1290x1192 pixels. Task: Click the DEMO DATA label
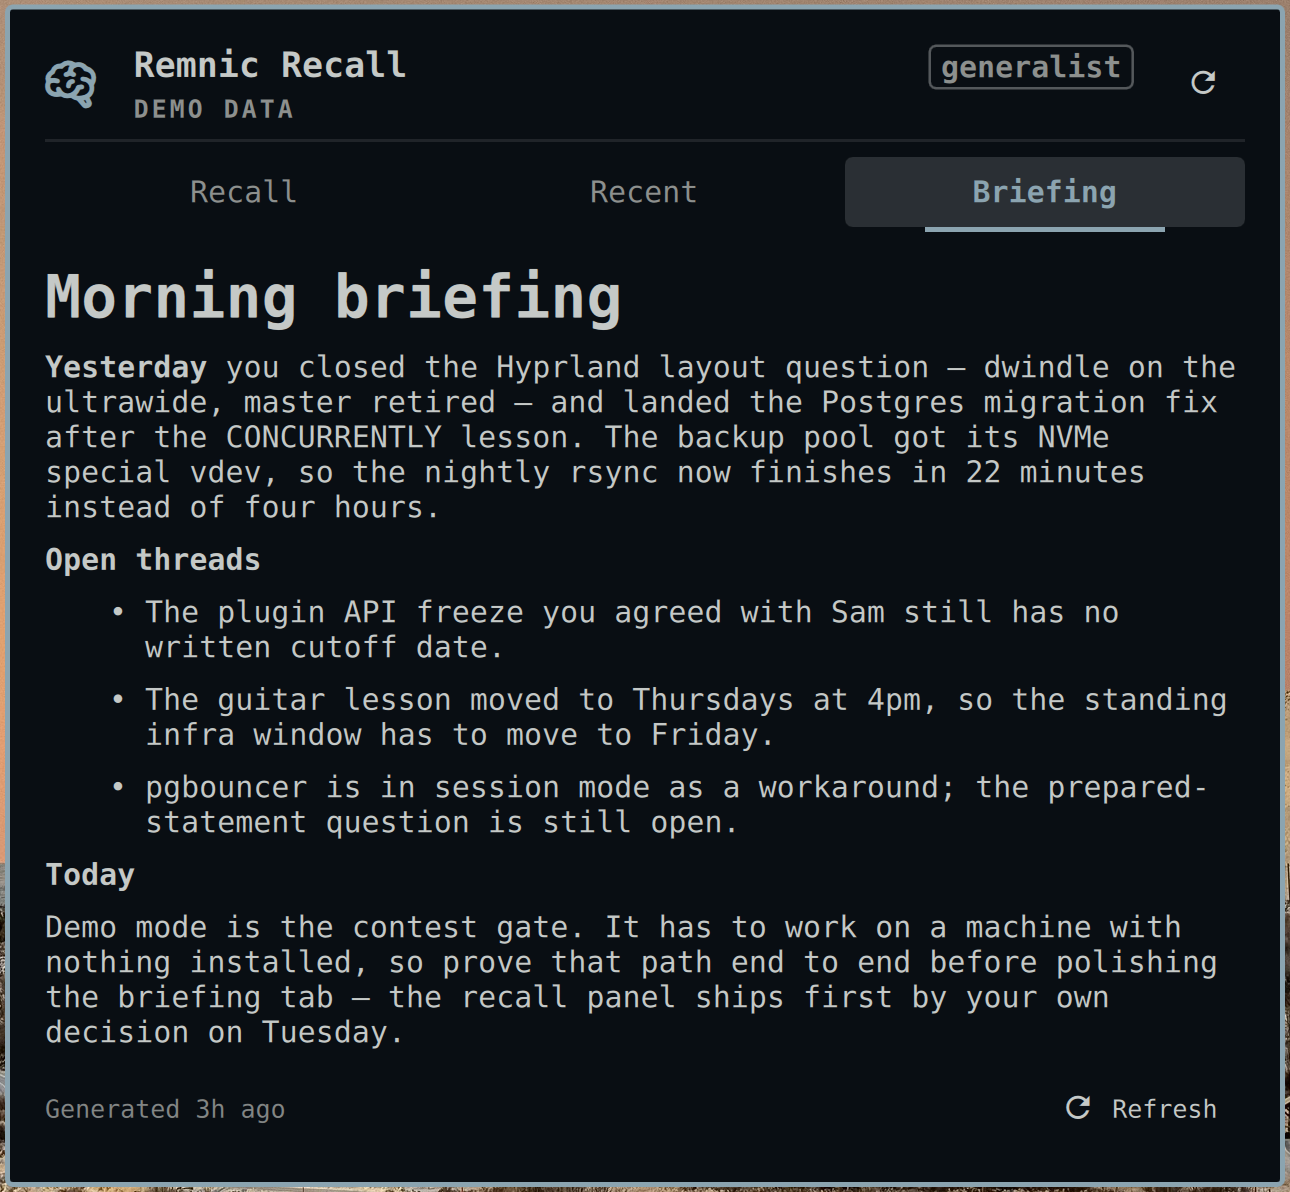pyautogui.click(x=214, y=109)
